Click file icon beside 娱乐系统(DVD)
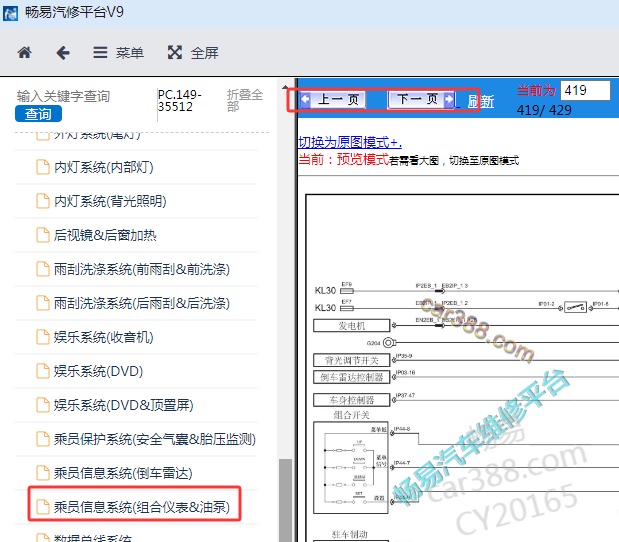Viewport: 619px width, 542px height. coord(43,371)
